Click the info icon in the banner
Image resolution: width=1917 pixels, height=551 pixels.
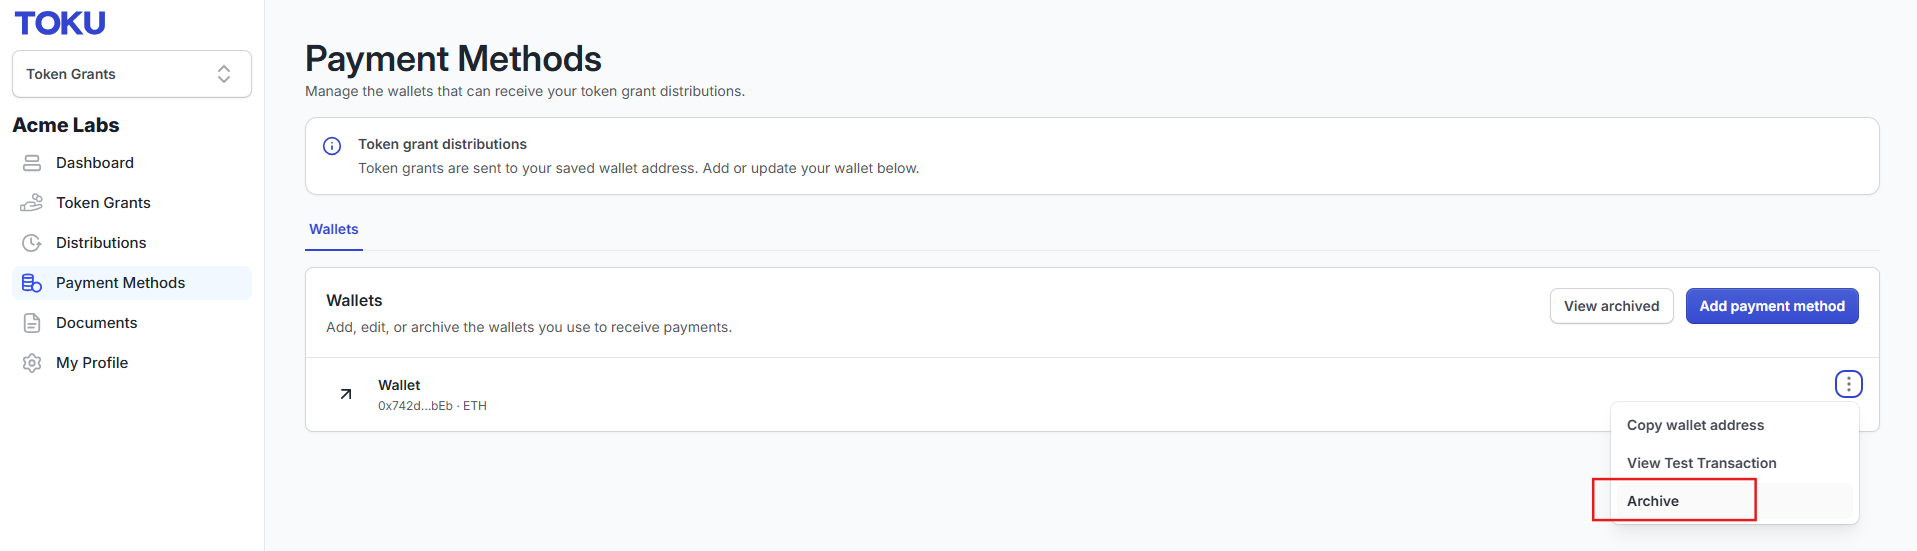332,146
